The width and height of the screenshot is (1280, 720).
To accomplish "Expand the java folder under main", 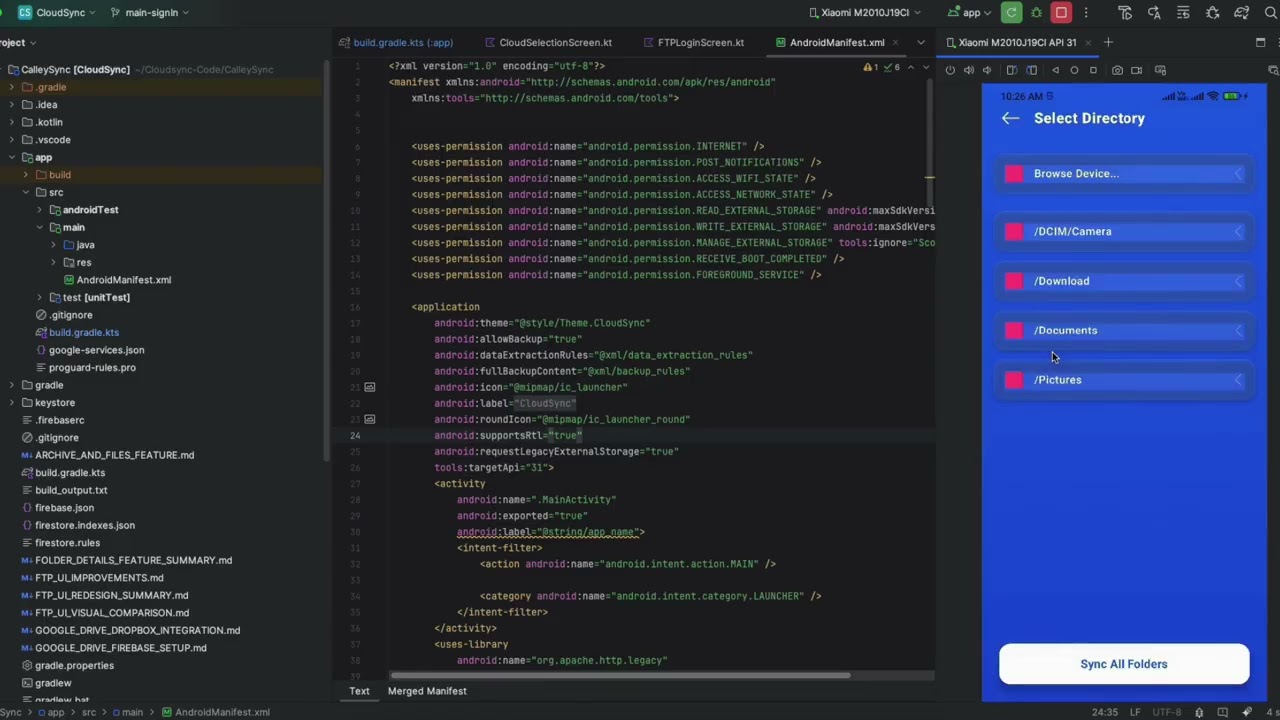I will (54, 245).
